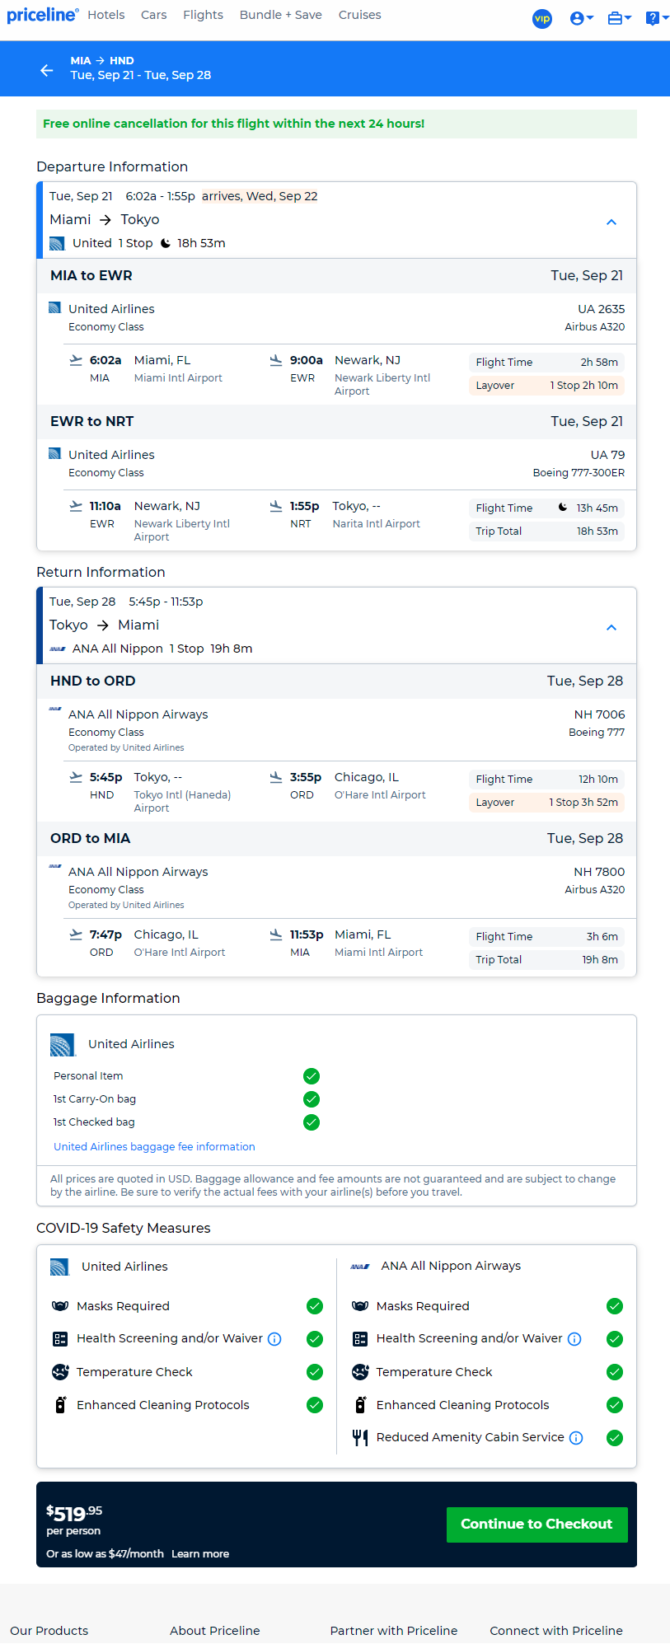
Task: Click the overnight moon icon near 18h 53m
Action: (x=166, y=243)
